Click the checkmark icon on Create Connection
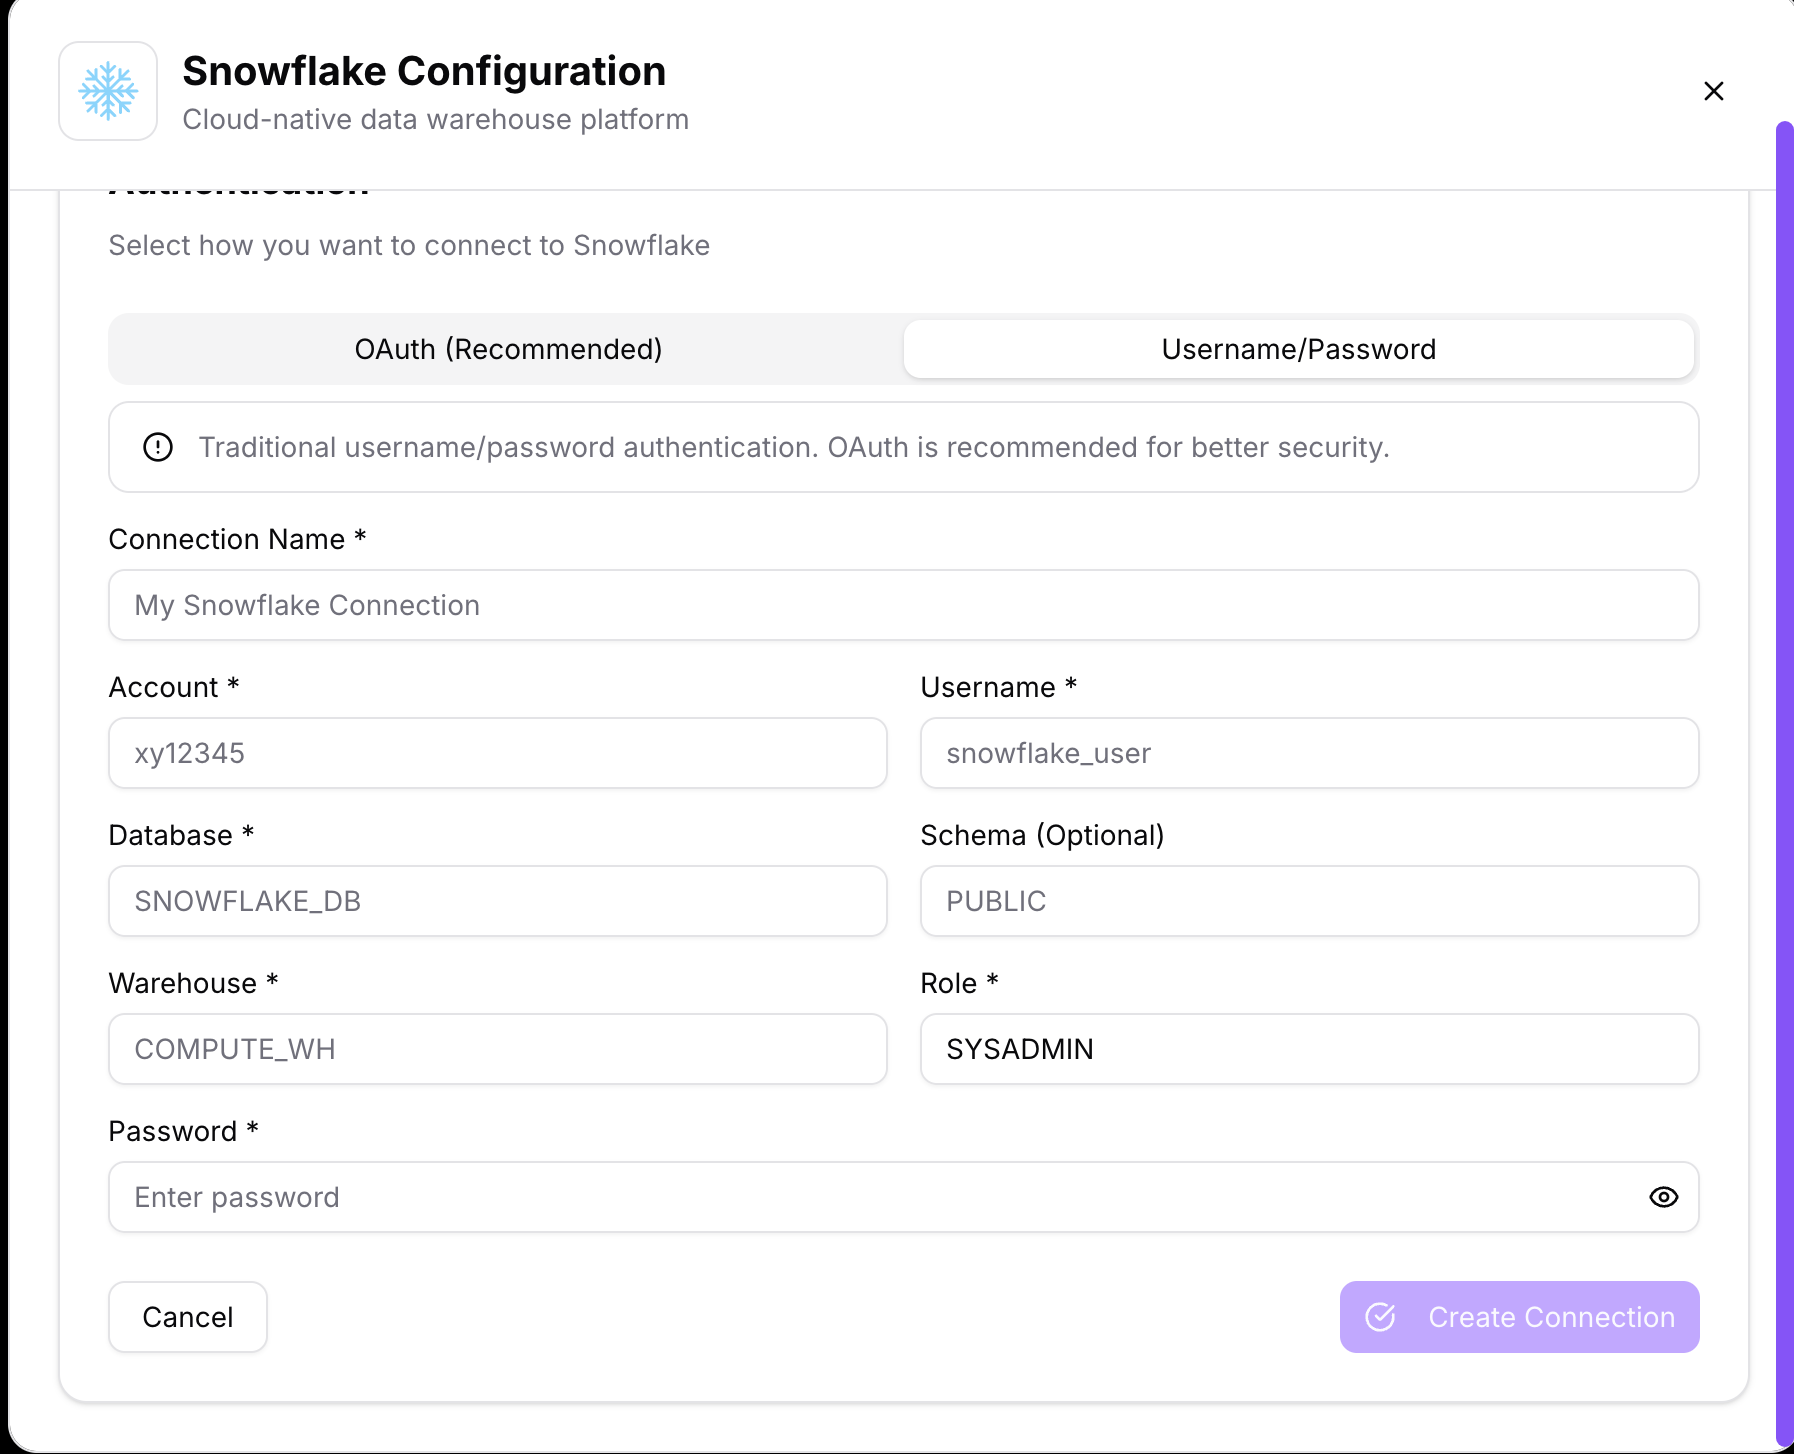This screenshot has height=1454, width=1794. coord(1380,1317)
